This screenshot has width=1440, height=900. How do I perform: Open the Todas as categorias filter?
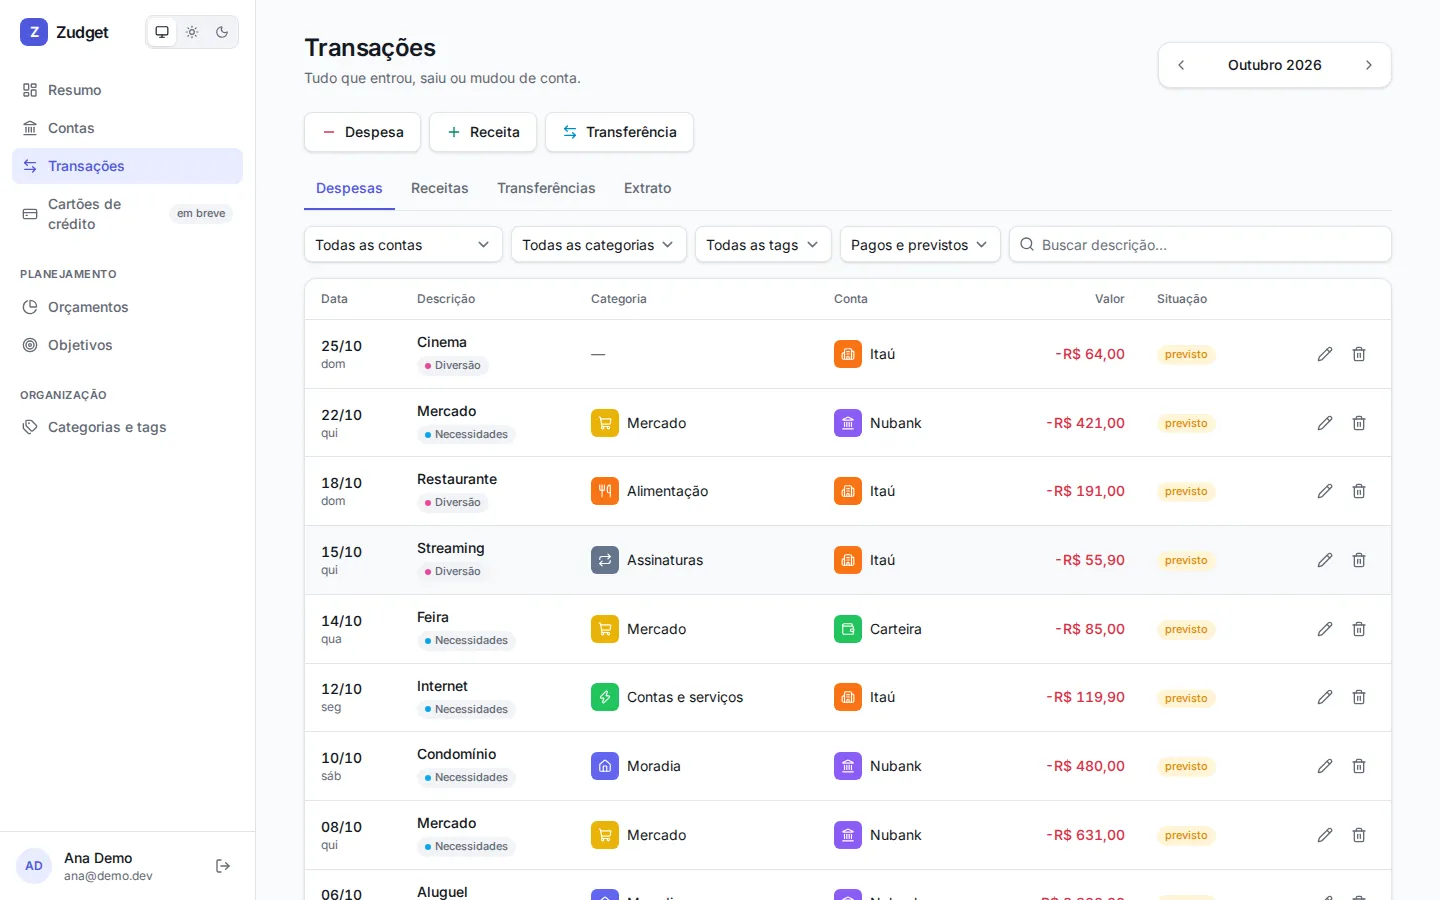coord(598,245)
